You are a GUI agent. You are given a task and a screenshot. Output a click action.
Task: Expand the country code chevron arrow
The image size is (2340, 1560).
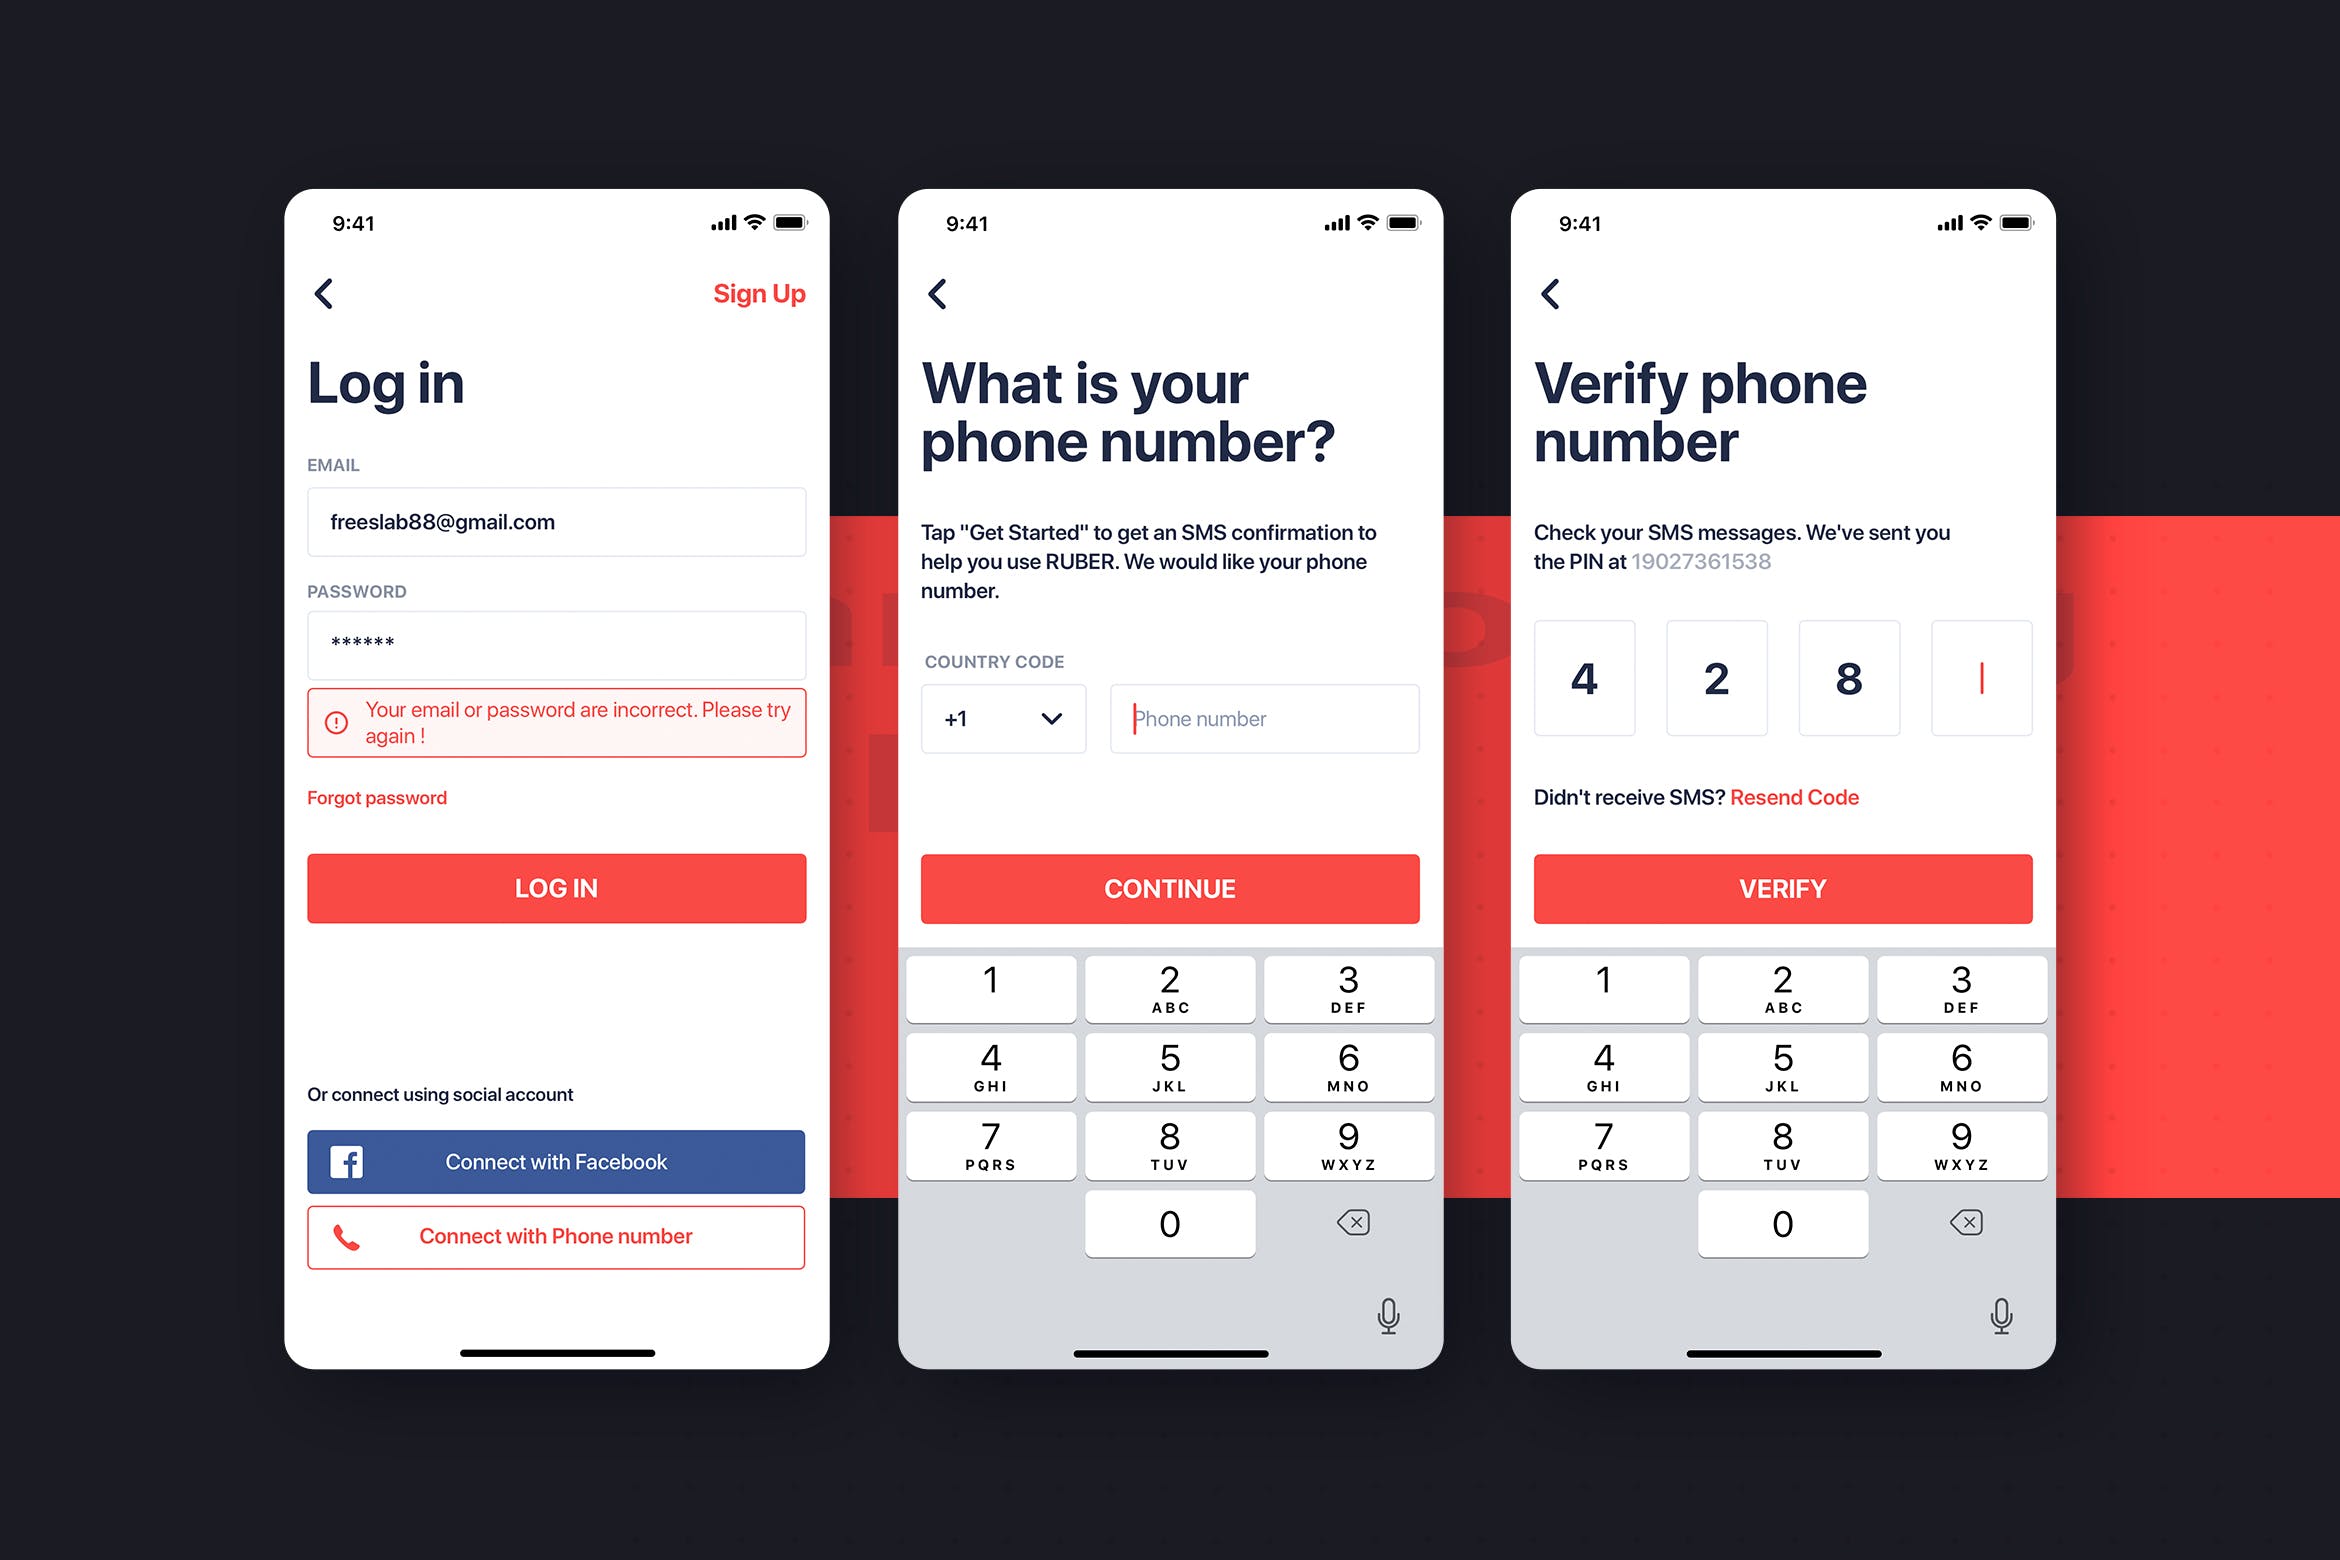pyautogui.click(x=1046, y=717)
